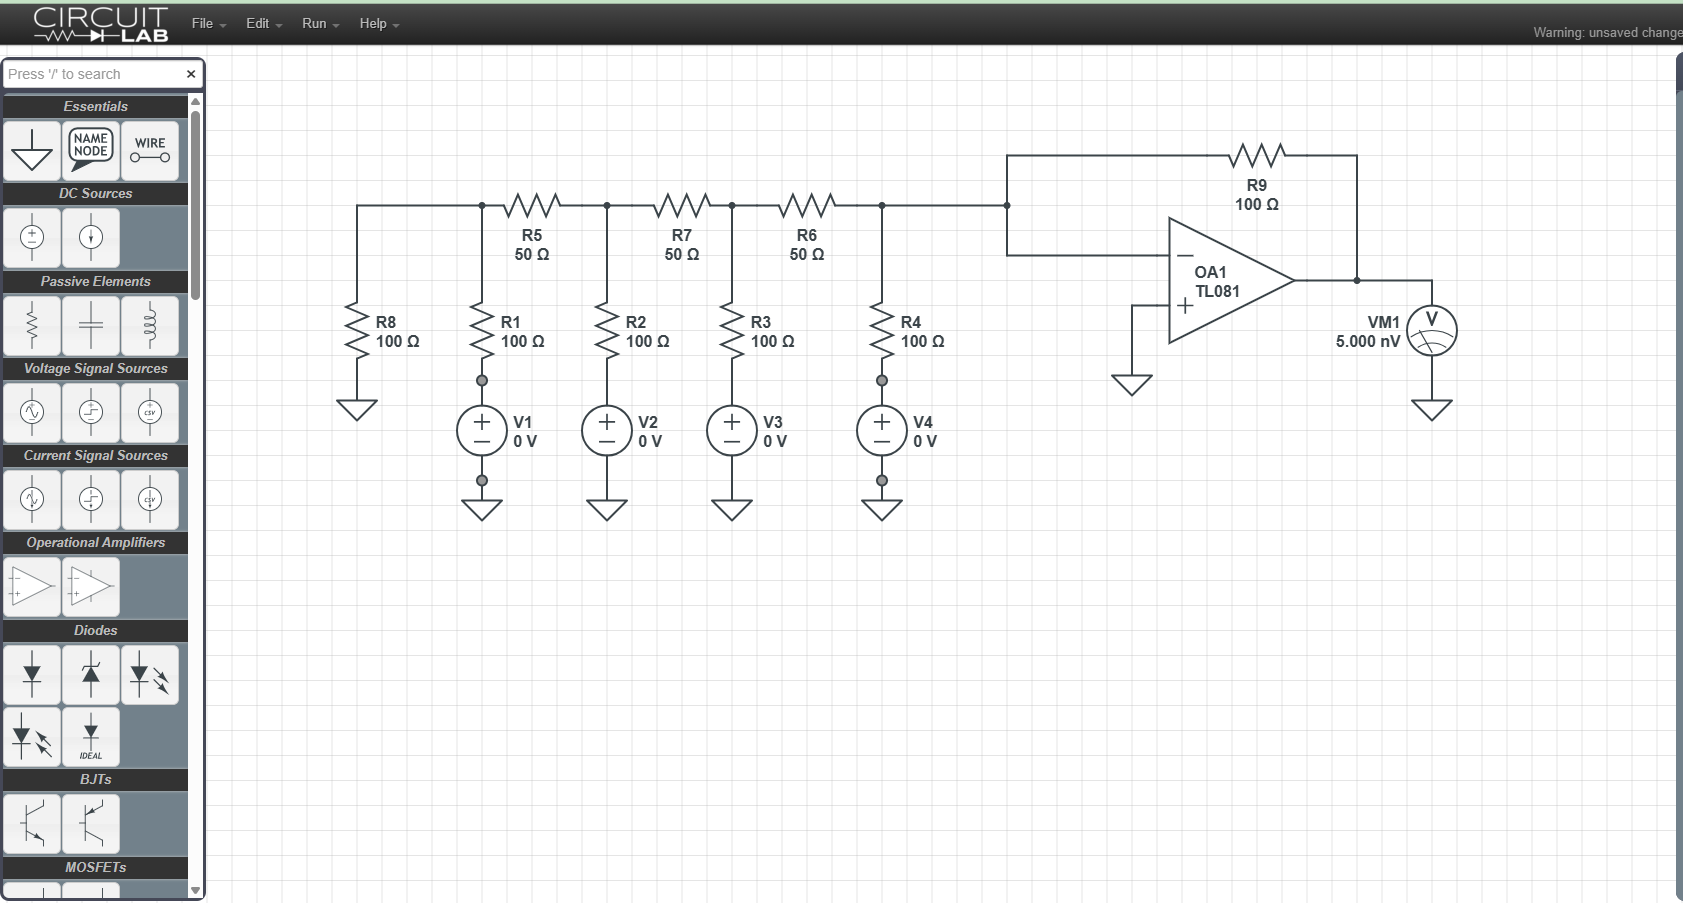Choose the Zener diode icon
Screen dimensions: 1683x903
click(x=91, y=675)
